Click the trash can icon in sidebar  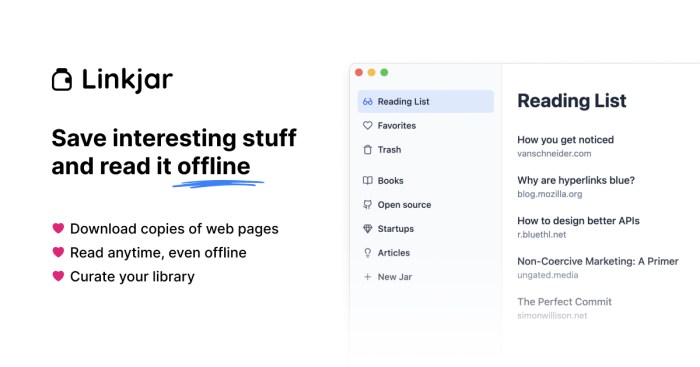point(367,150)
